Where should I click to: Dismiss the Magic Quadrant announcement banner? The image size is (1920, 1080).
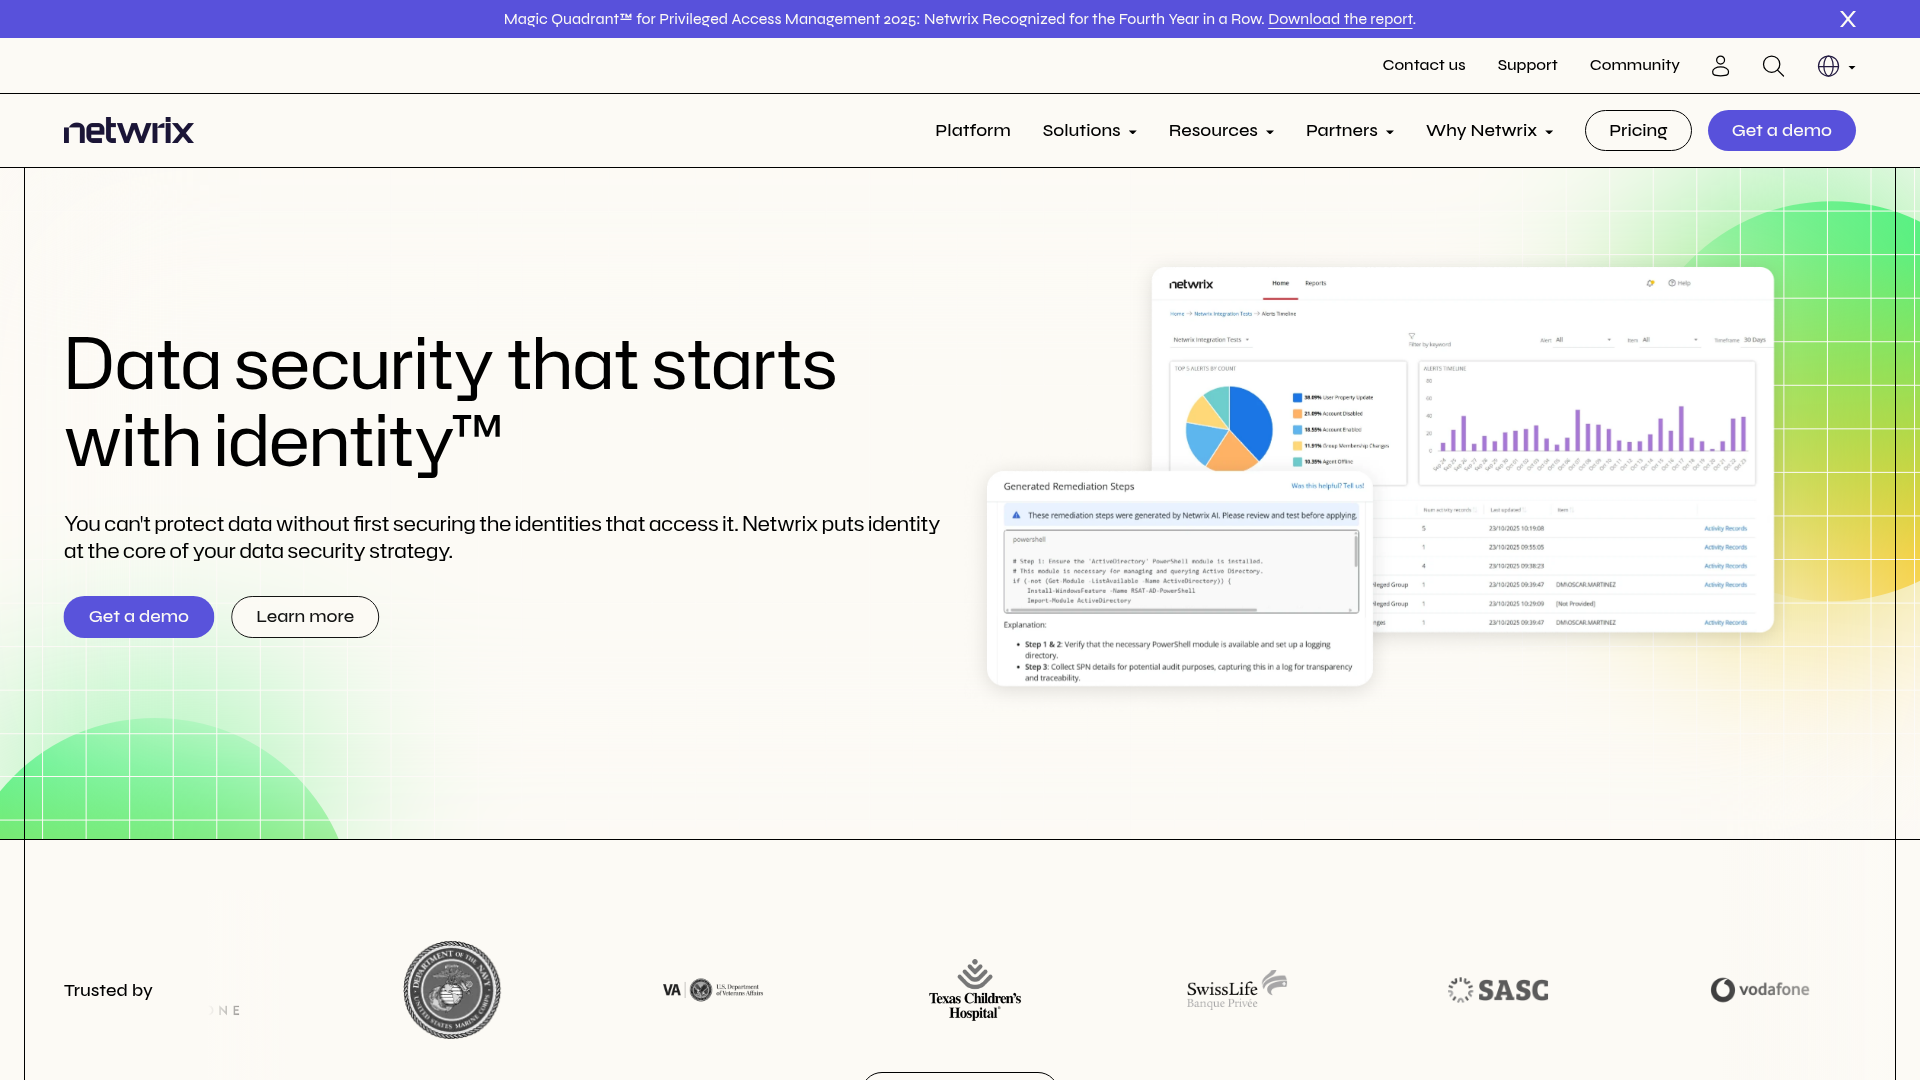click(x=1847, y=19)
